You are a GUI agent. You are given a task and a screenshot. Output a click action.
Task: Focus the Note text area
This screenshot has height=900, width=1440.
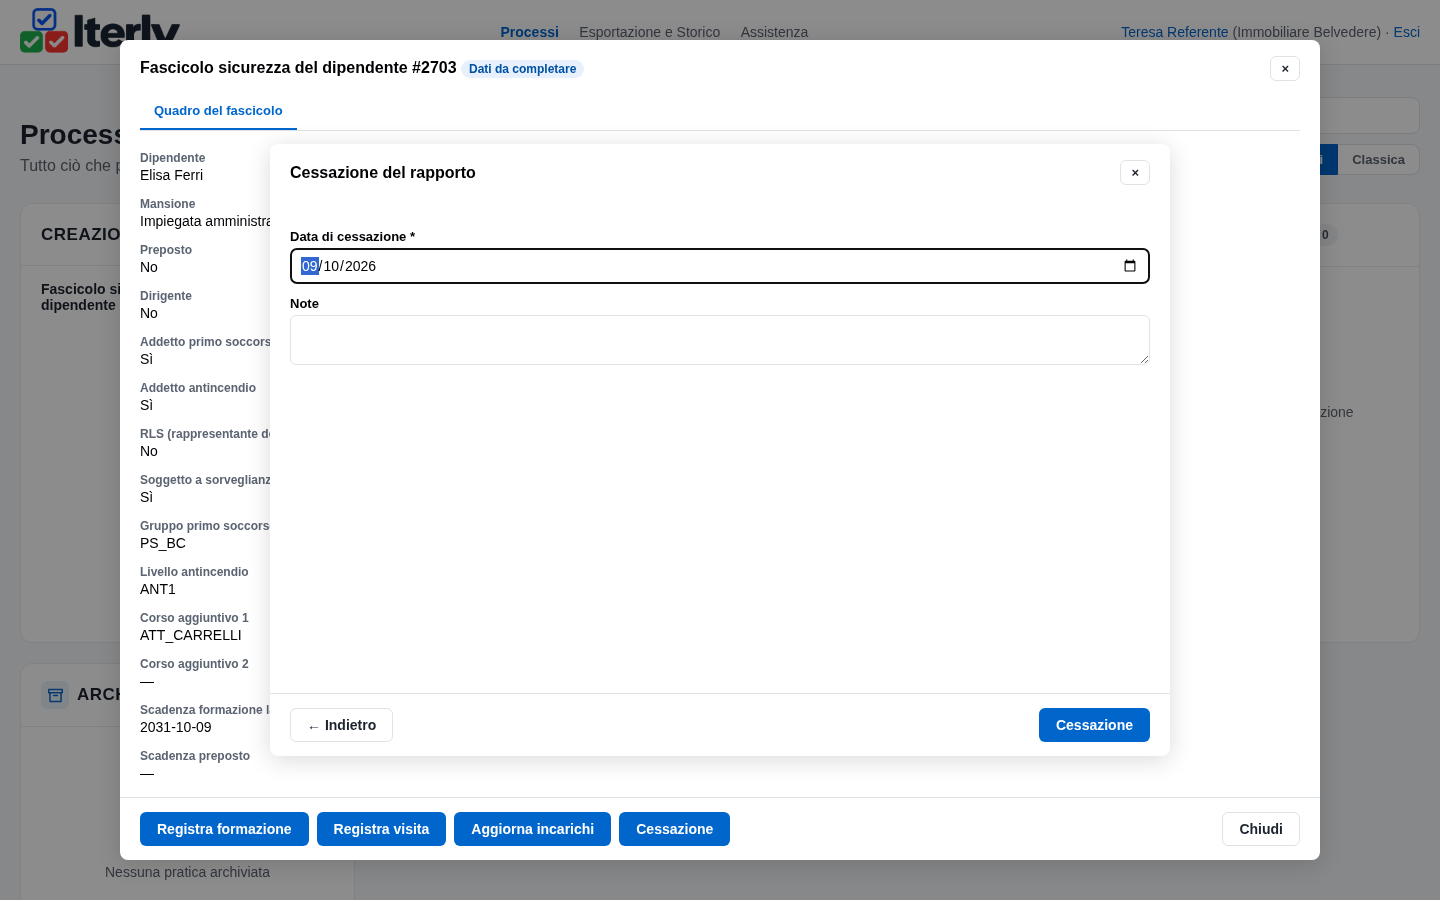click(720, 340)
